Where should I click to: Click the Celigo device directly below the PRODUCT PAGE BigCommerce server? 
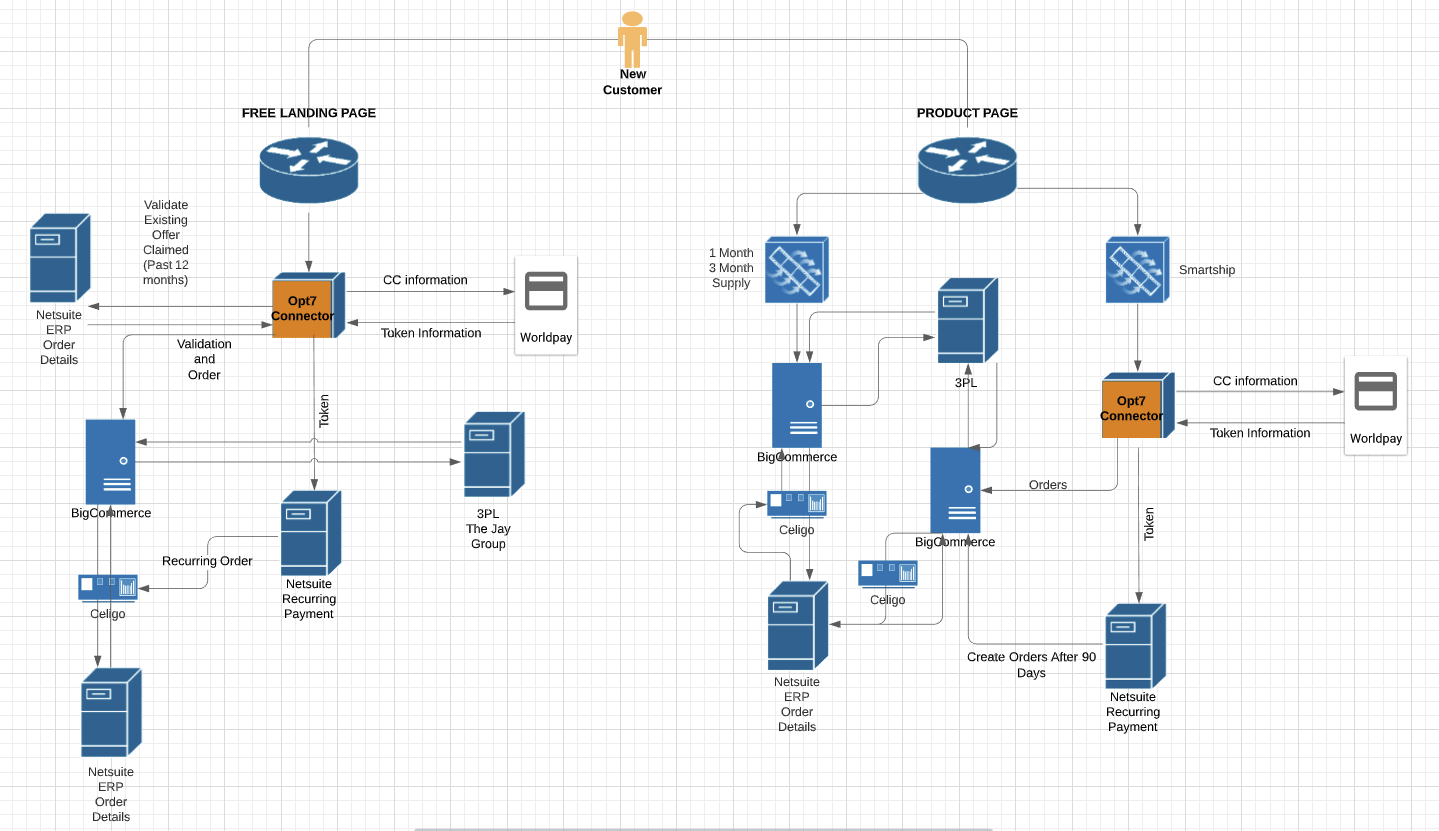797,504
